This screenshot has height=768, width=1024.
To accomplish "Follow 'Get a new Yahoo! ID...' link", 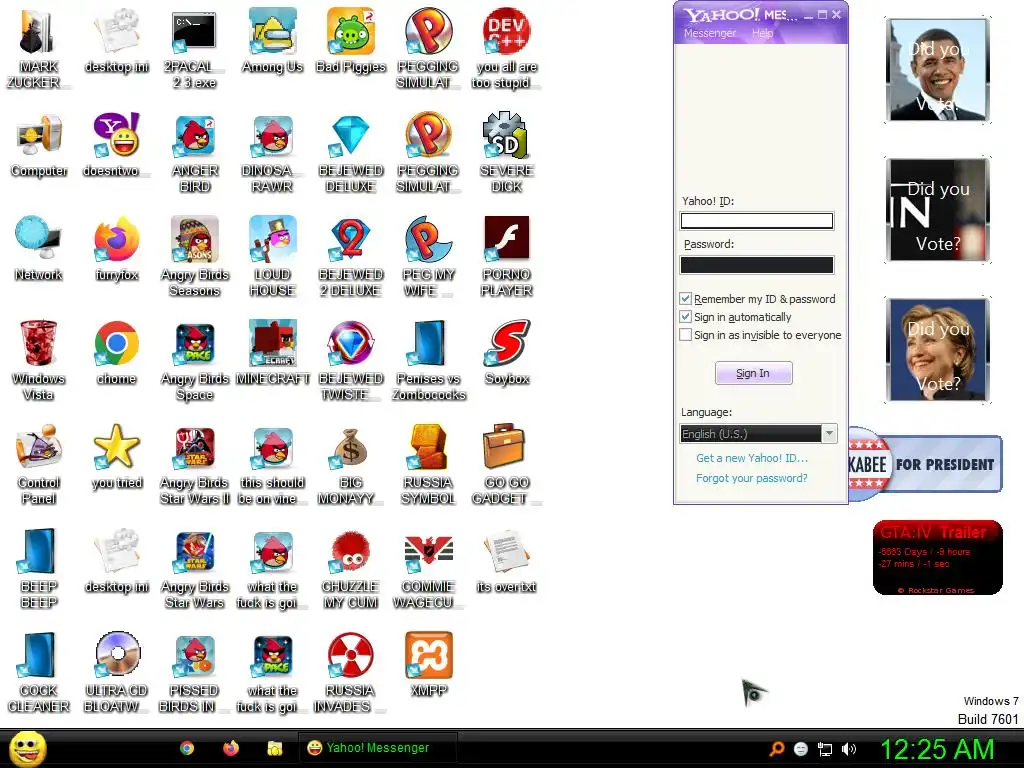I will point(752,458).
